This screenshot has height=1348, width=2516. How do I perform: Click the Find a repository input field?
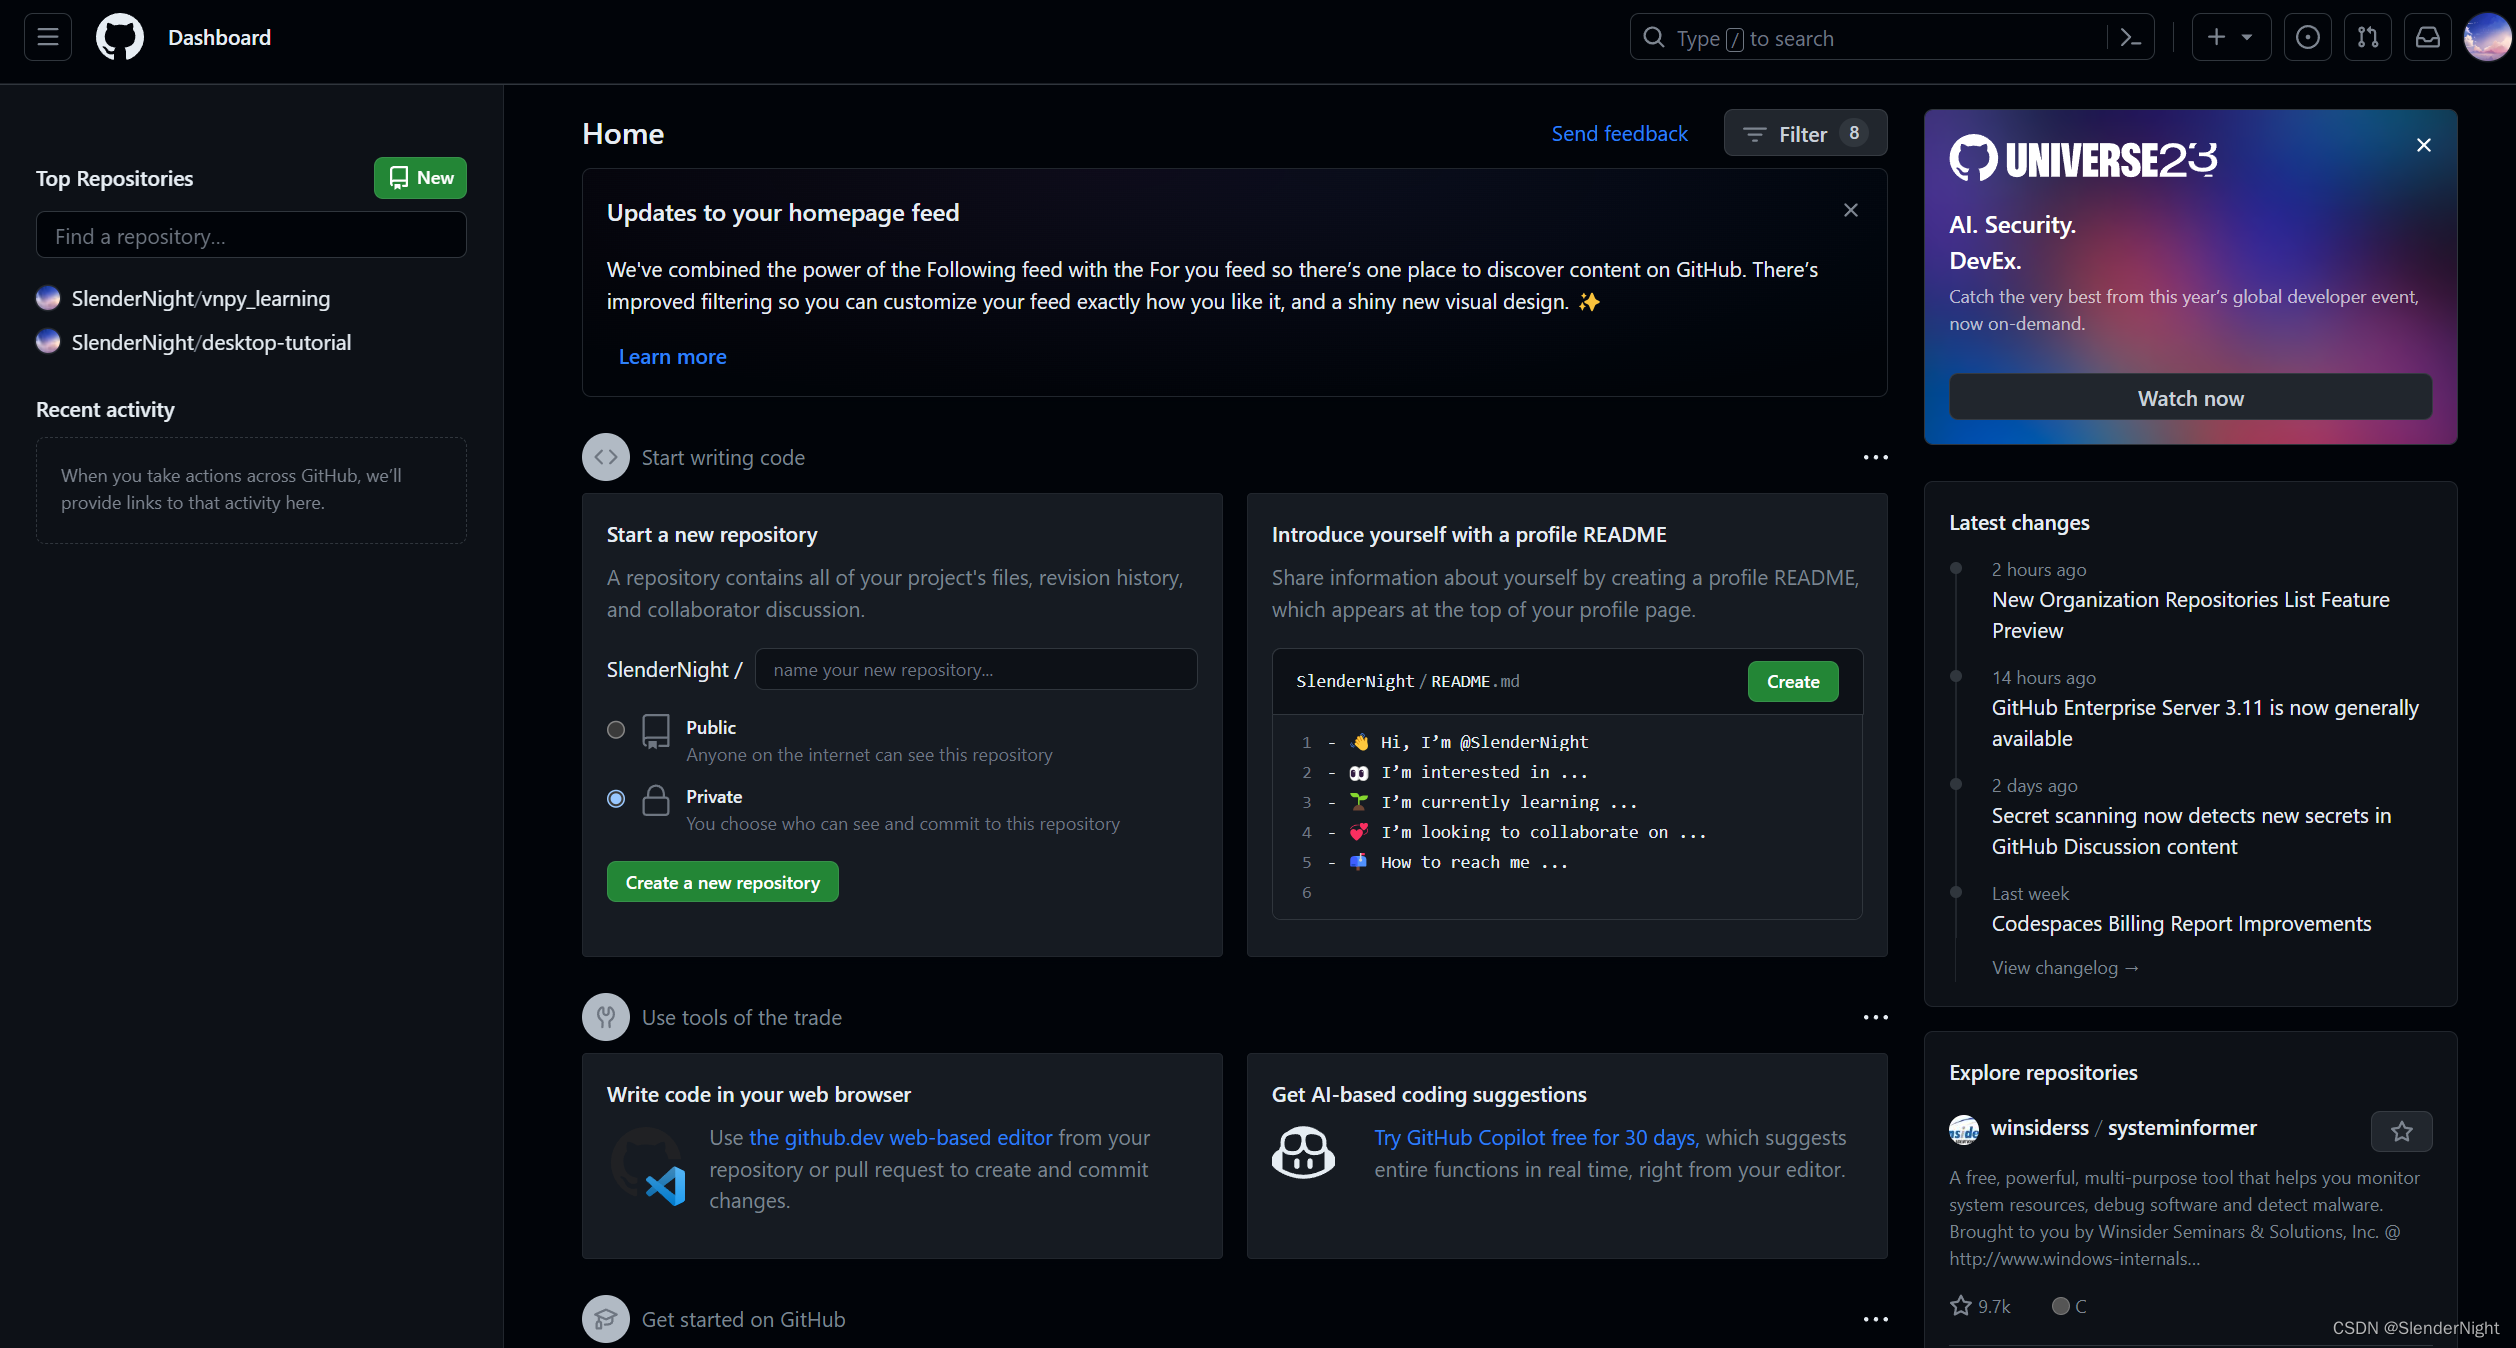(251, 236)
